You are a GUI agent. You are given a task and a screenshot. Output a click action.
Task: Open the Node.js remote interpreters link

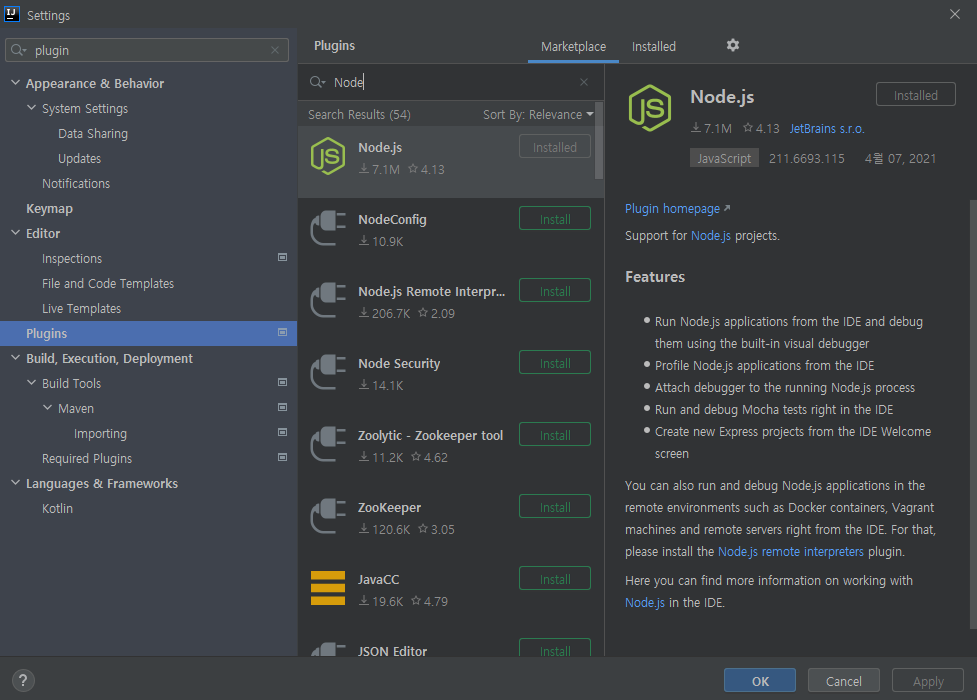(791, 552)
